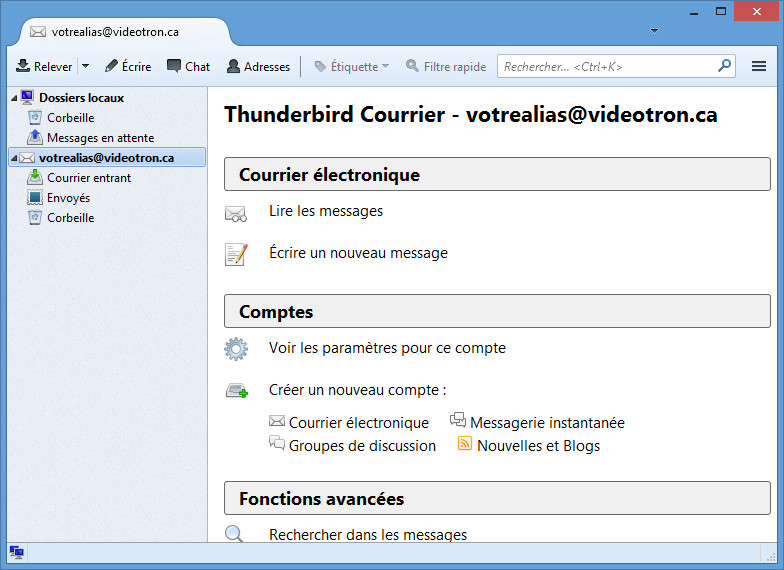Click the small envelope icon beside Courrier électronique link
This screenshot has height=570, width=784.
point(277,420)
